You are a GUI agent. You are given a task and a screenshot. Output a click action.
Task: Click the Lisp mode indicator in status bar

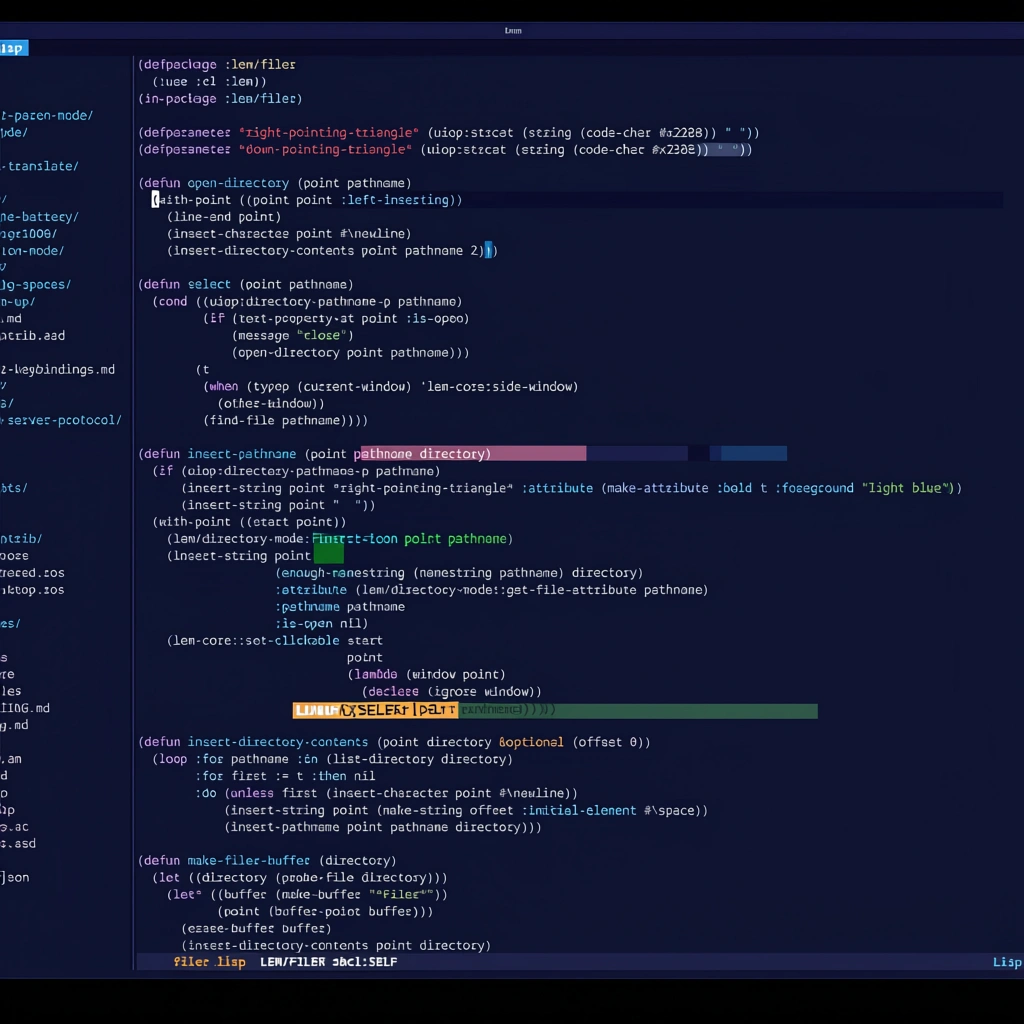click(x=1005, y=962)
